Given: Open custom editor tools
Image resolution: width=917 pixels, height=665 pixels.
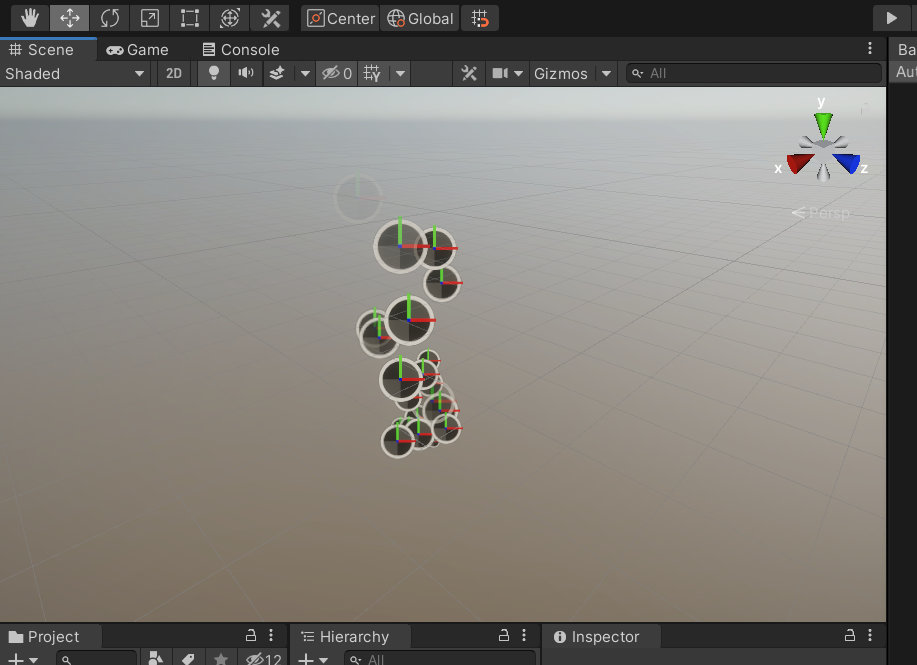Looking at the screenshot, I should coord(270,18).
